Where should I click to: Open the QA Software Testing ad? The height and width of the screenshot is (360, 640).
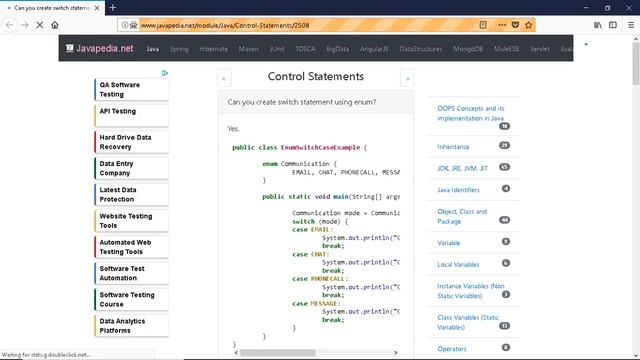click(x=131, y=89)
